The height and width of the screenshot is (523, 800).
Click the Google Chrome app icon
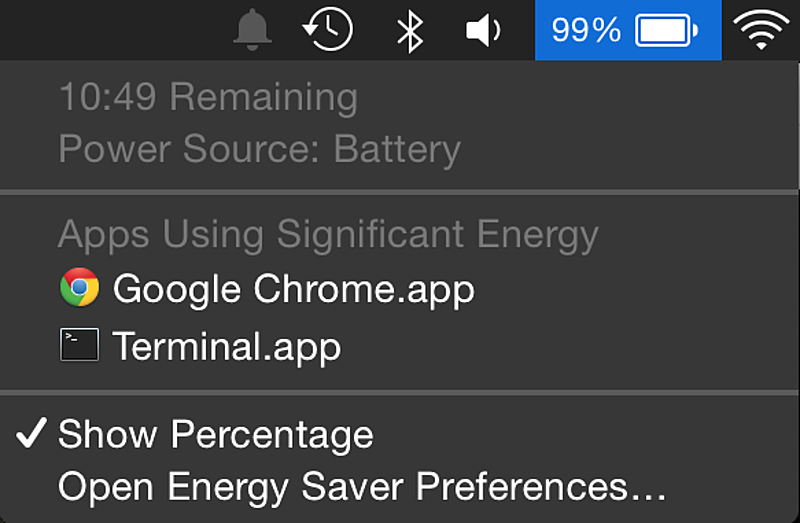[x=80, y=287]
